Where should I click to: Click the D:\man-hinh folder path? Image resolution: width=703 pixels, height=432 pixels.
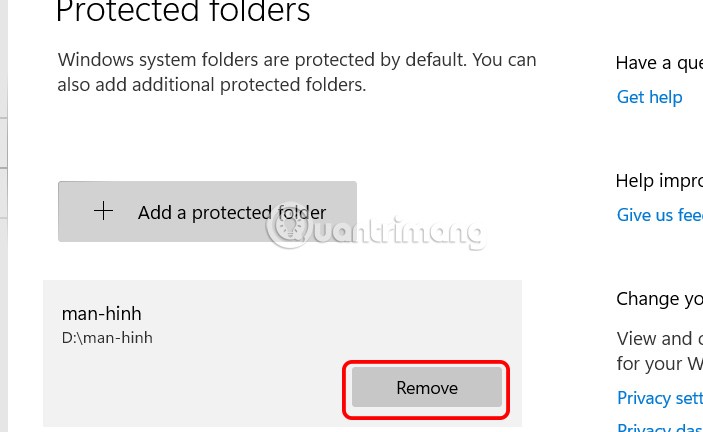click(107, 338)
